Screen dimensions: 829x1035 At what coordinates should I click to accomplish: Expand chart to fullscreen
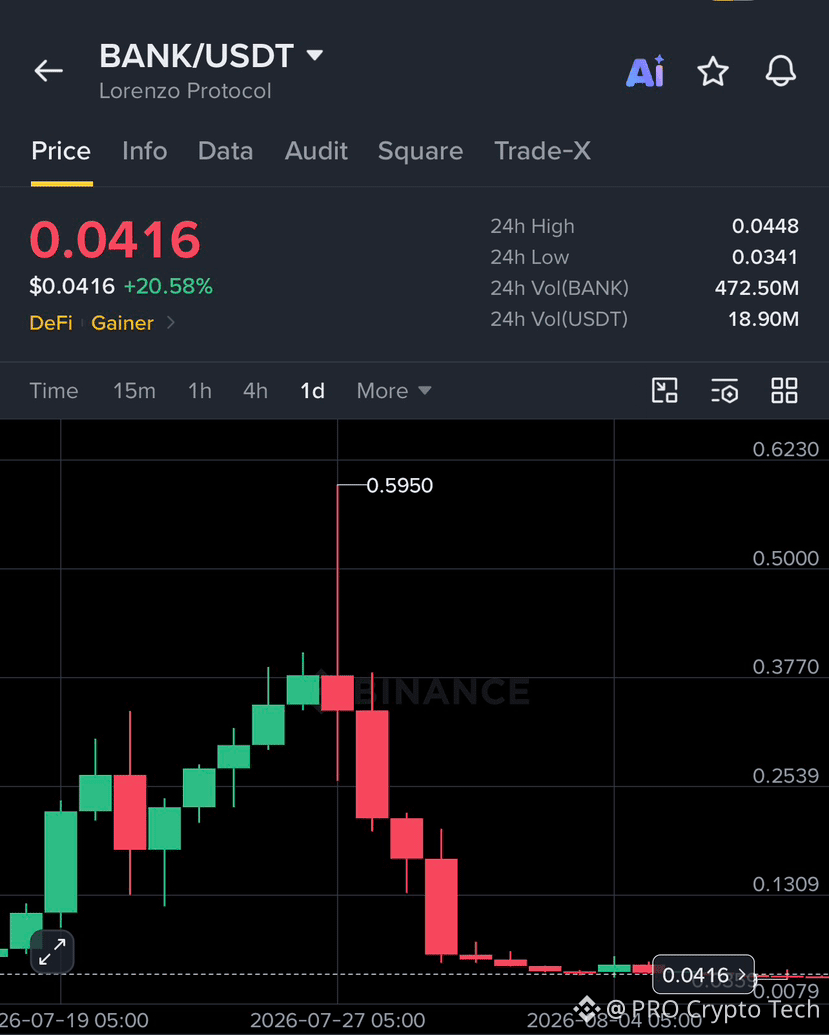52,951
